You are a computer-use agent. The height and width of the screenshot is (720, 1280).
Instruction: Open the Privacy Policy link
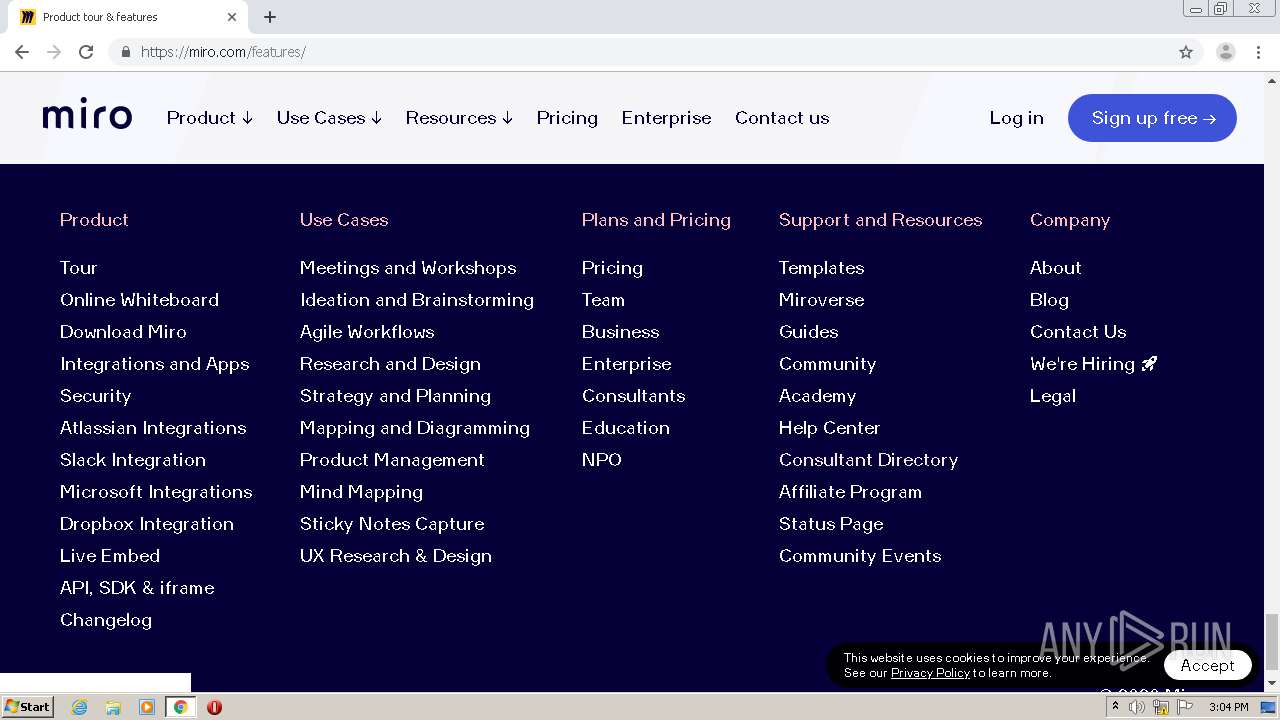pos(930,673)
